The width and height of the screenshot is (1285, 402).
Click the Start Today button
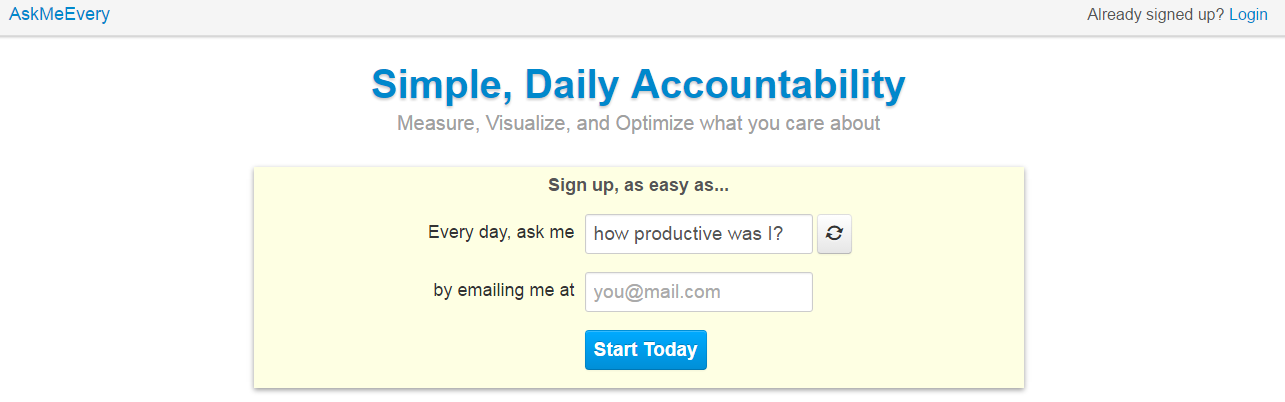coord(645,350)
